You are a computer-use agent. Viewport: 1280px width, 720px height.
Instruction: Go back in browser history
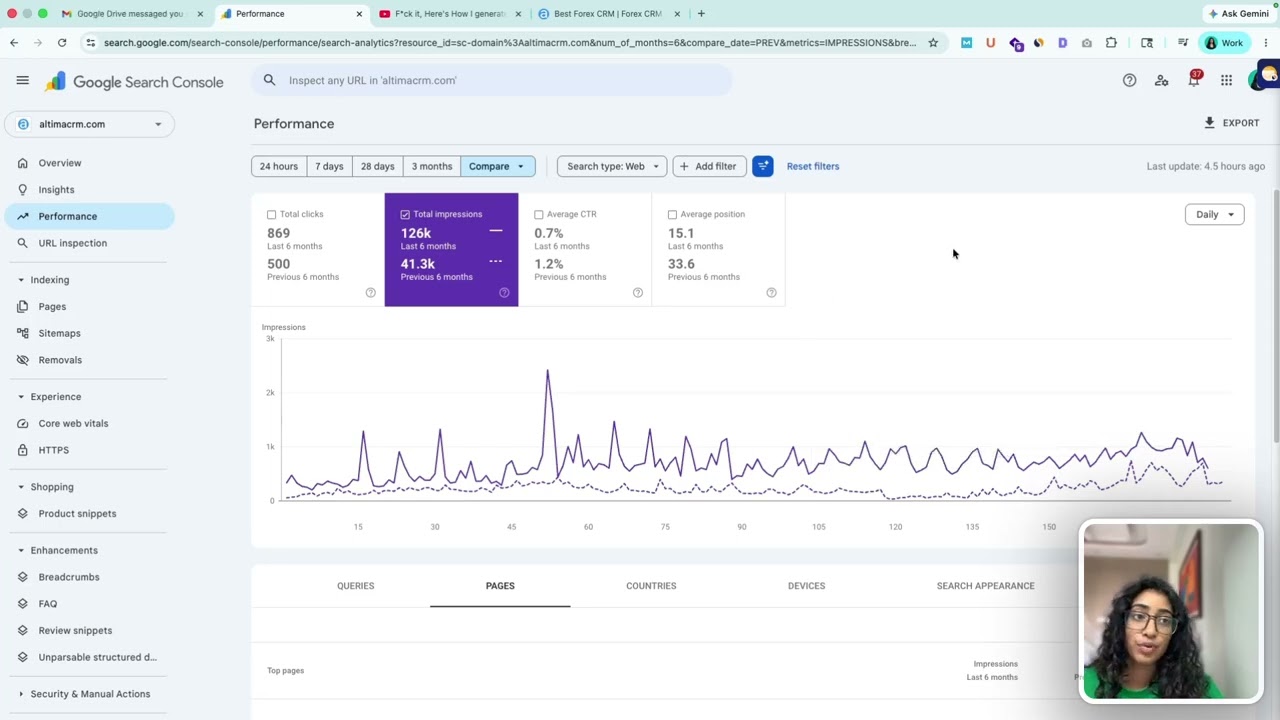tap(14, 43)
